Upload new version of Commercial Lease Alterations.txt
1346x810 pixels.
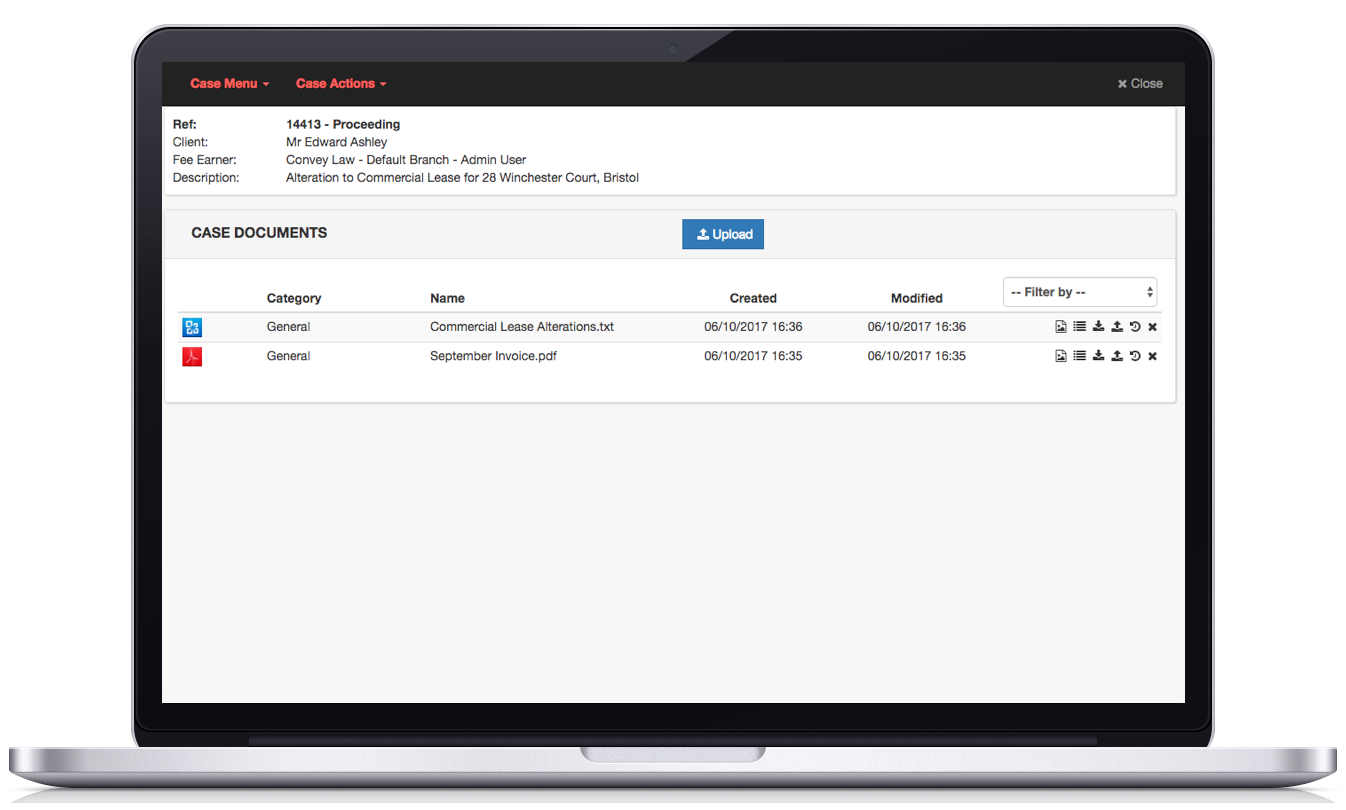1117,327
